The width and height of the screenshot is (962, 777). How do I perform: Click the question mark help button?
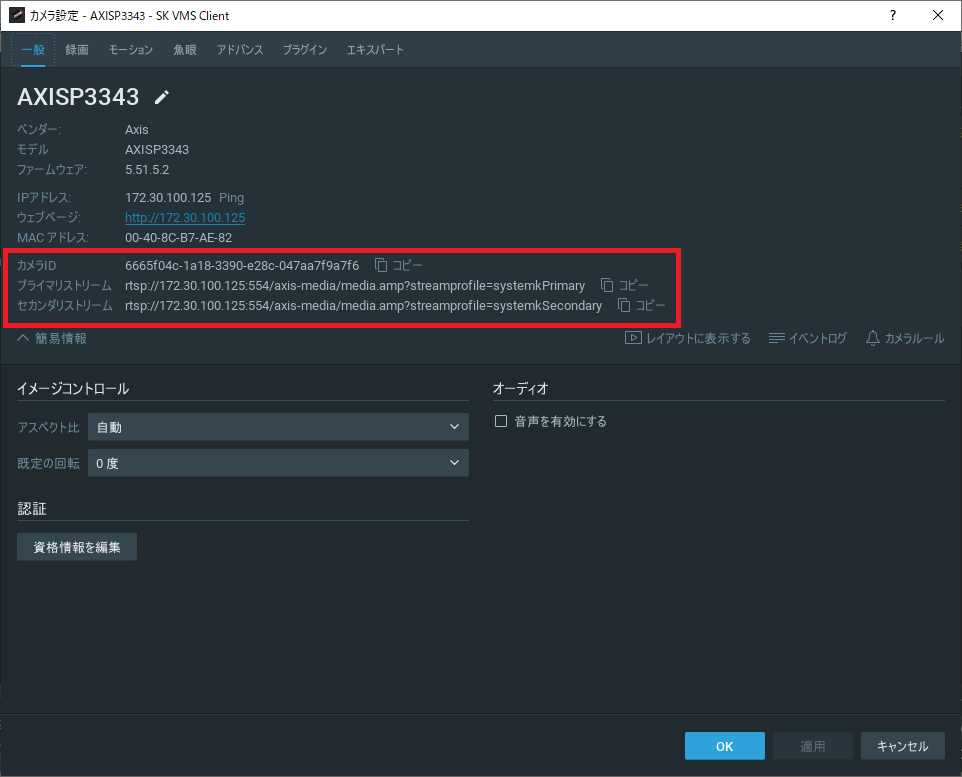tap(893, 15)
